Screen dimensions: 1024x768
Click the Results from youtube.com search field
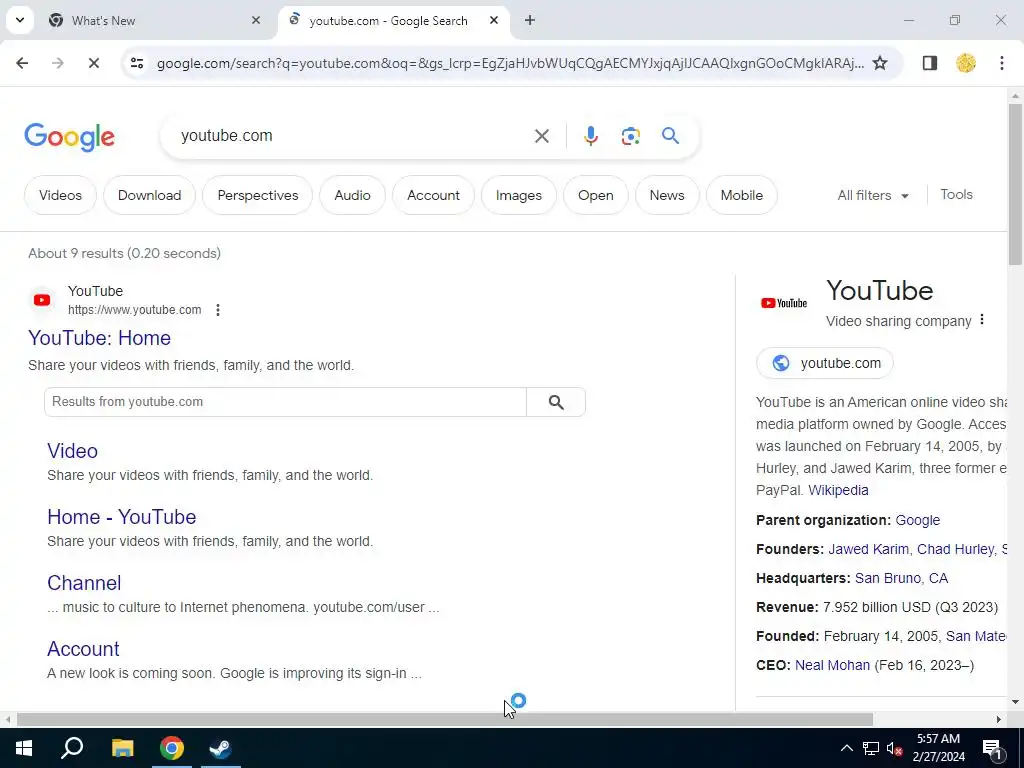coord(285,402)
